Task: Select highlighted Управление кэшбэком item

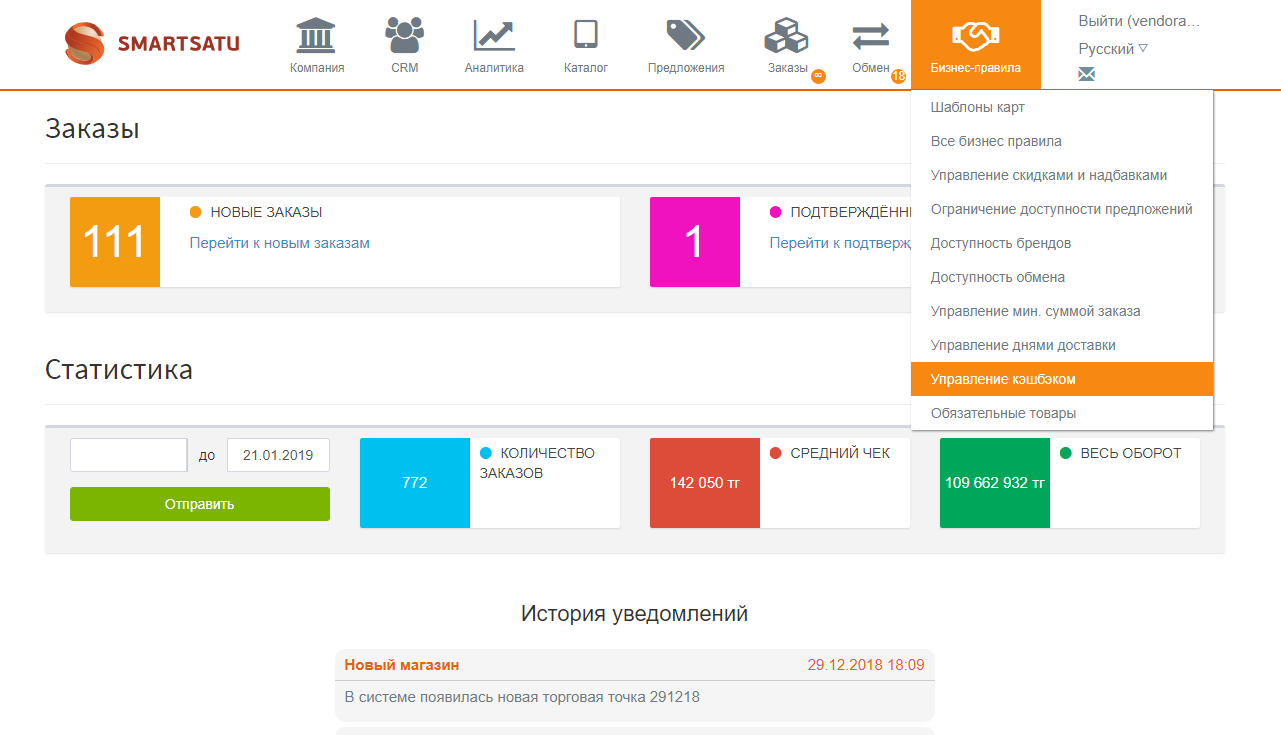Action: click(1062, 379)
